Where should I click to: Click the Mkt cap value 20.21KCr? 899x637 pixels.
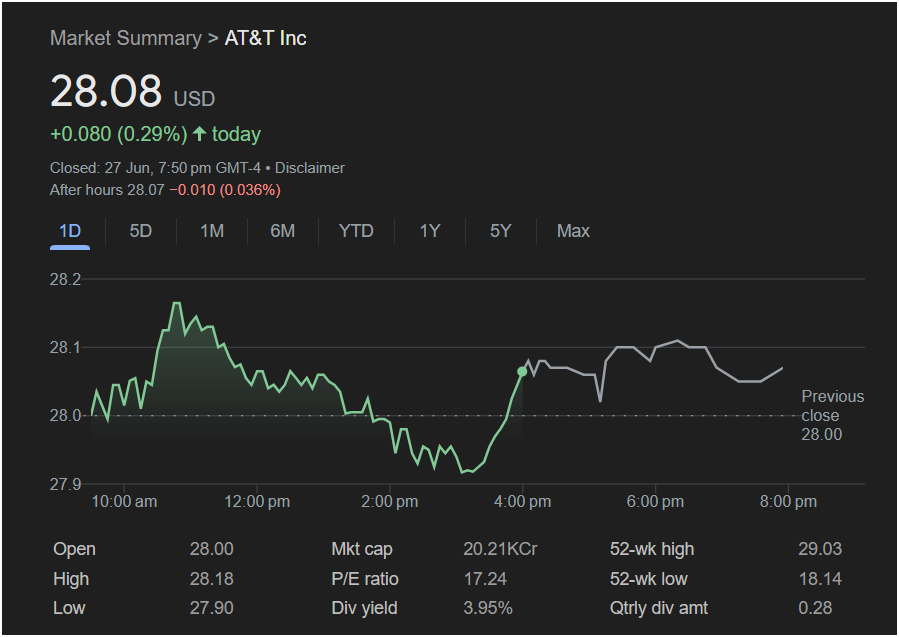pyautogui.click(x=500, y=549)
